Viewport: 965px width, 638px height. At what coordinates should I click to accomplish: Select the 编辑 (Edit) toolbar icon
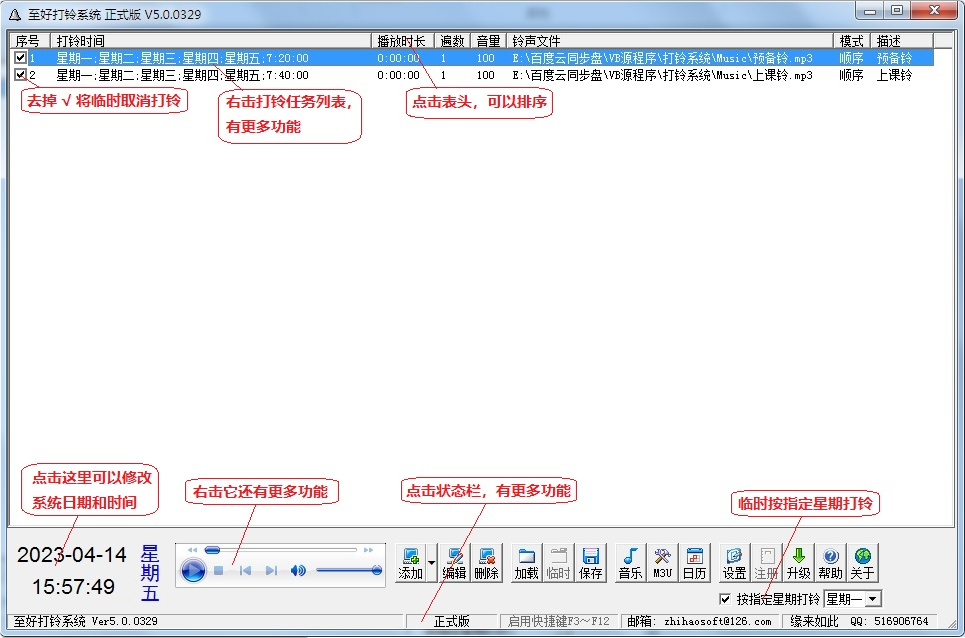coord(454,561)
